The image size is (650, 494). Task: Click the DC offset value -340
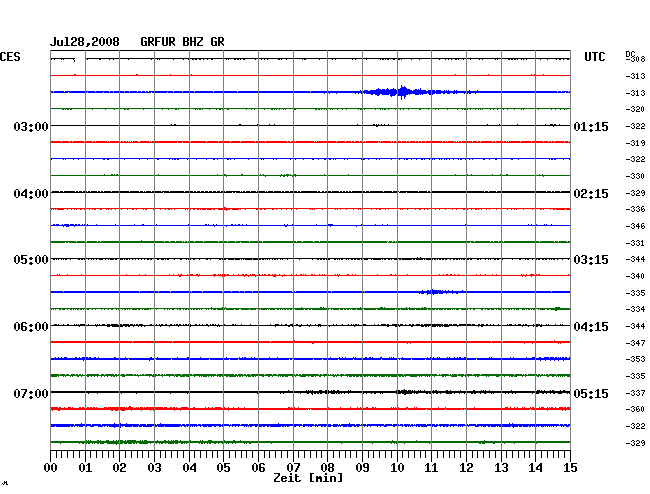(635, 276)
